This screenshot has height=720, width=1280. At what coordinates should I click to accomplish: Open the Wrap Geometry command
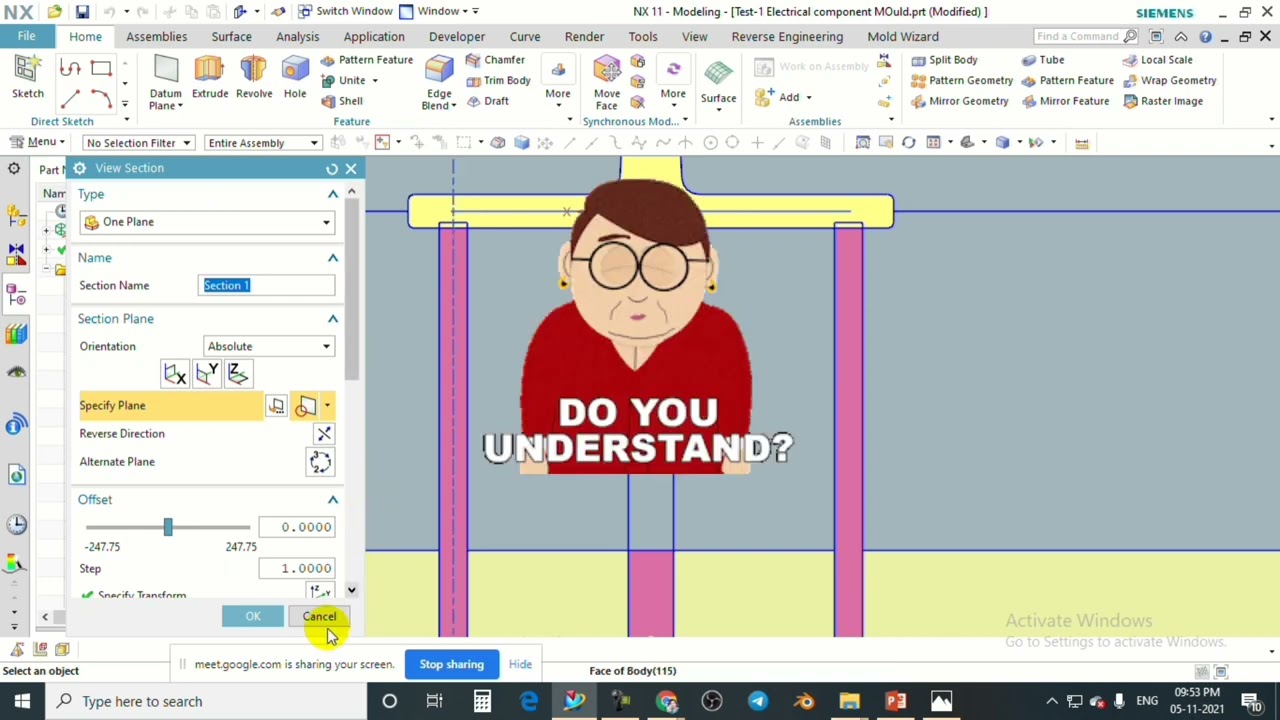(1169, 80)
